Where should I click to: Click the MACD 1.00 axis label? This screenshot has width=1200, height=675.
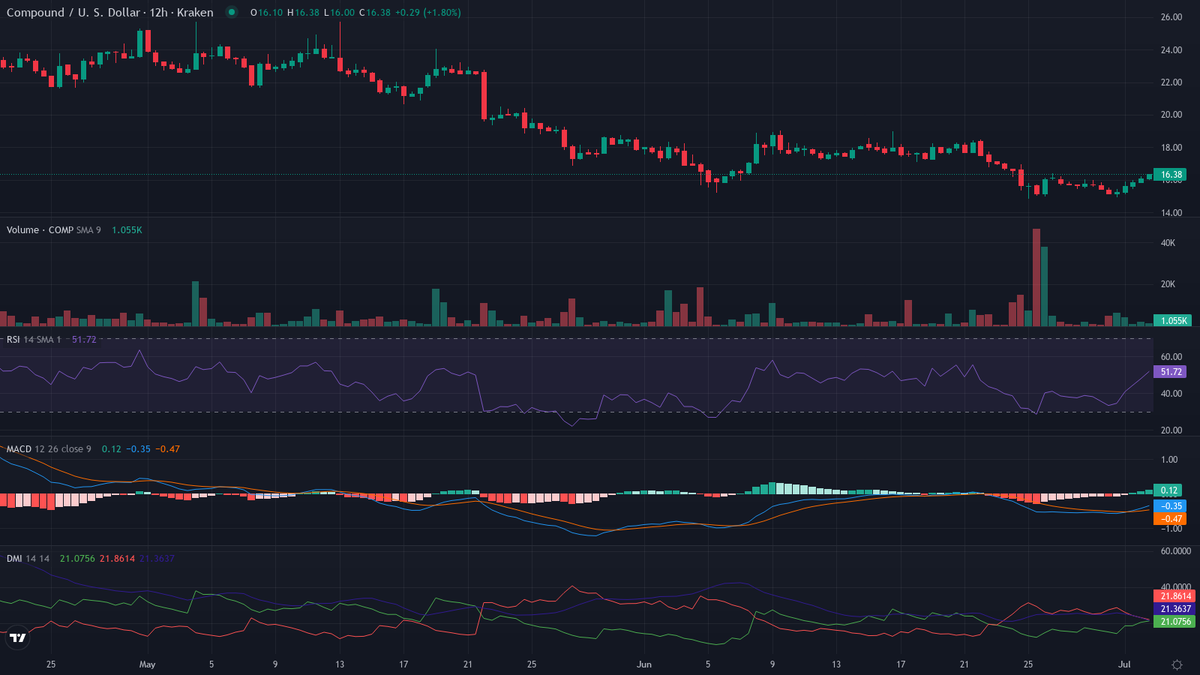coord(1169,460)
